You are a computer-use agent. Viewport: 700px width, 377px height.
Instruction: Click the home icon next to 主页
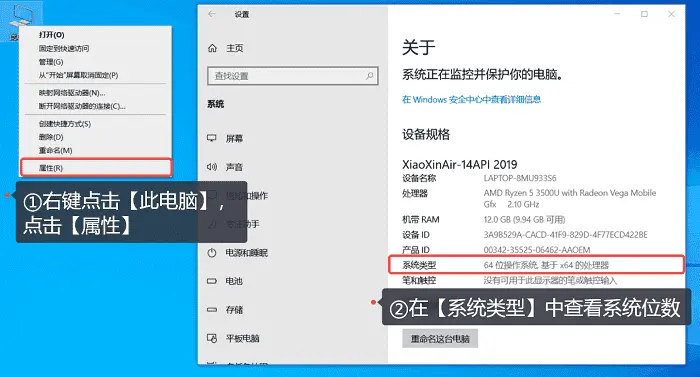tap(212, 48)
